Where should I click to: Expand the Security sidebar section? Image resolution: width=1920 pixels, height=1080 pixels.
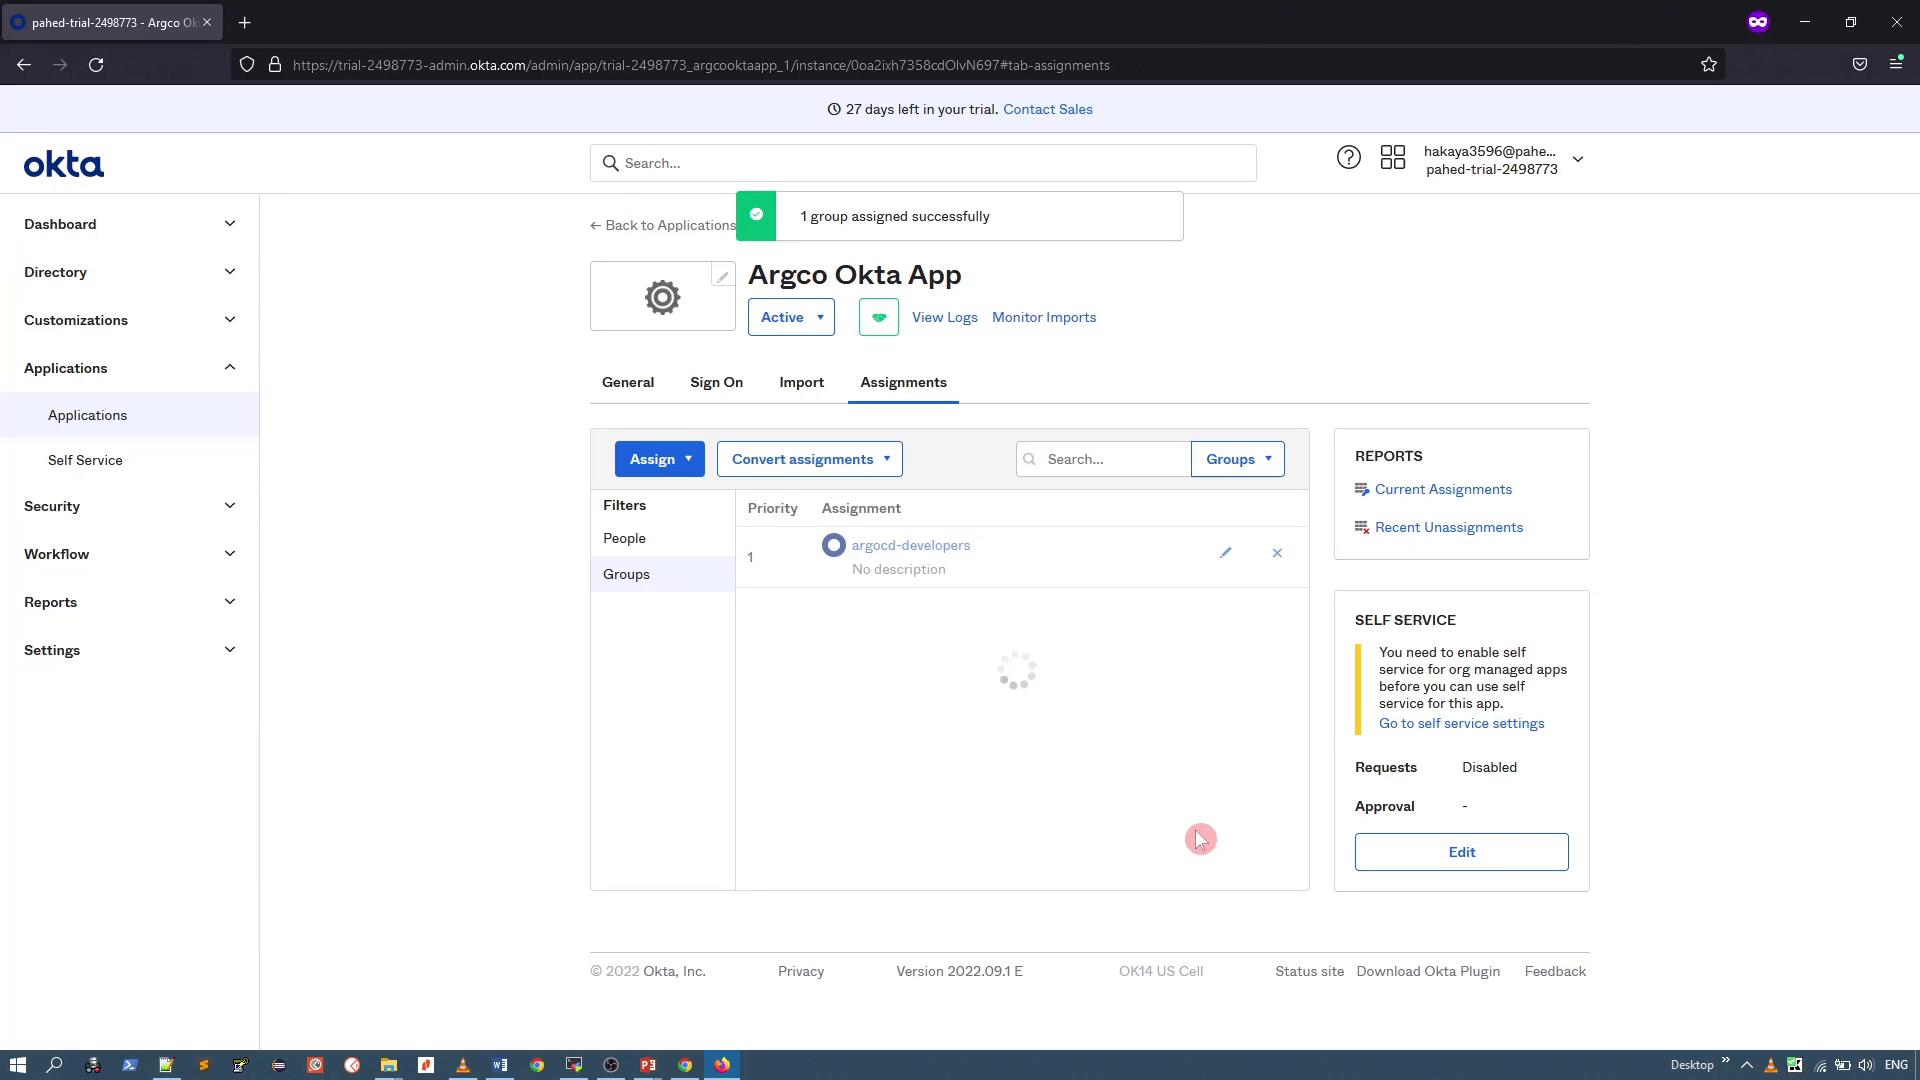tap(130, 506)
